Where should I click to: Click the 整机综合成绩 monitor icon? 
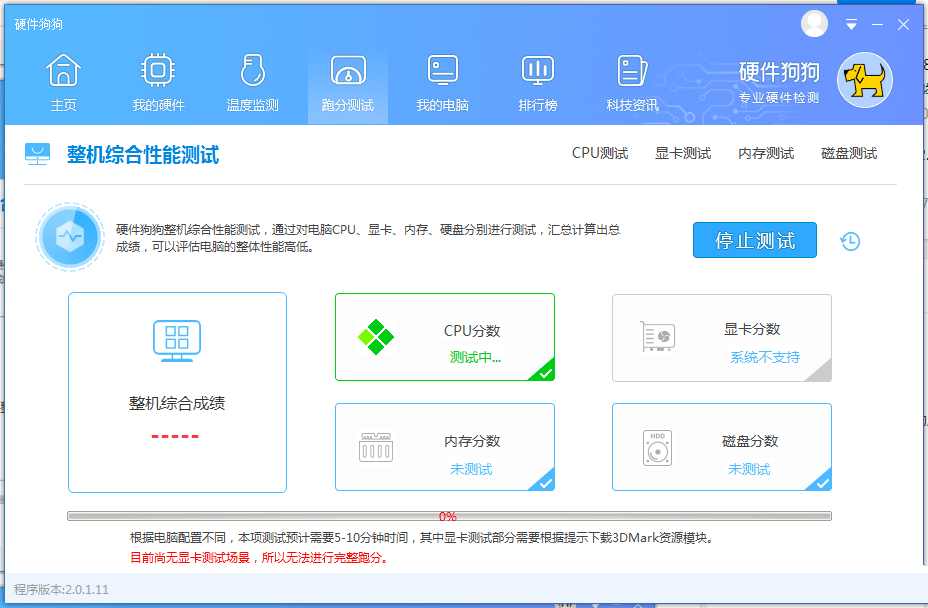click(x=177, y=340)
